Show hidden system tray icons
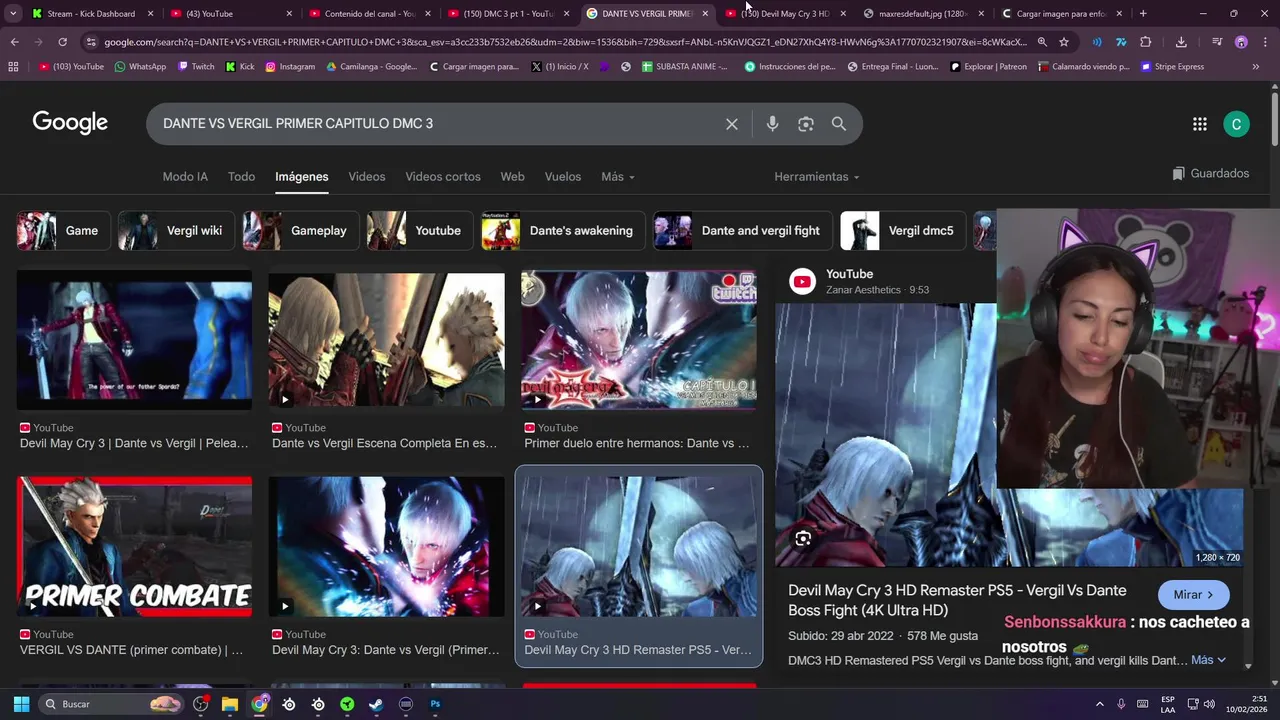Viewport: 1280px width, 720px height. [1100, 704]
